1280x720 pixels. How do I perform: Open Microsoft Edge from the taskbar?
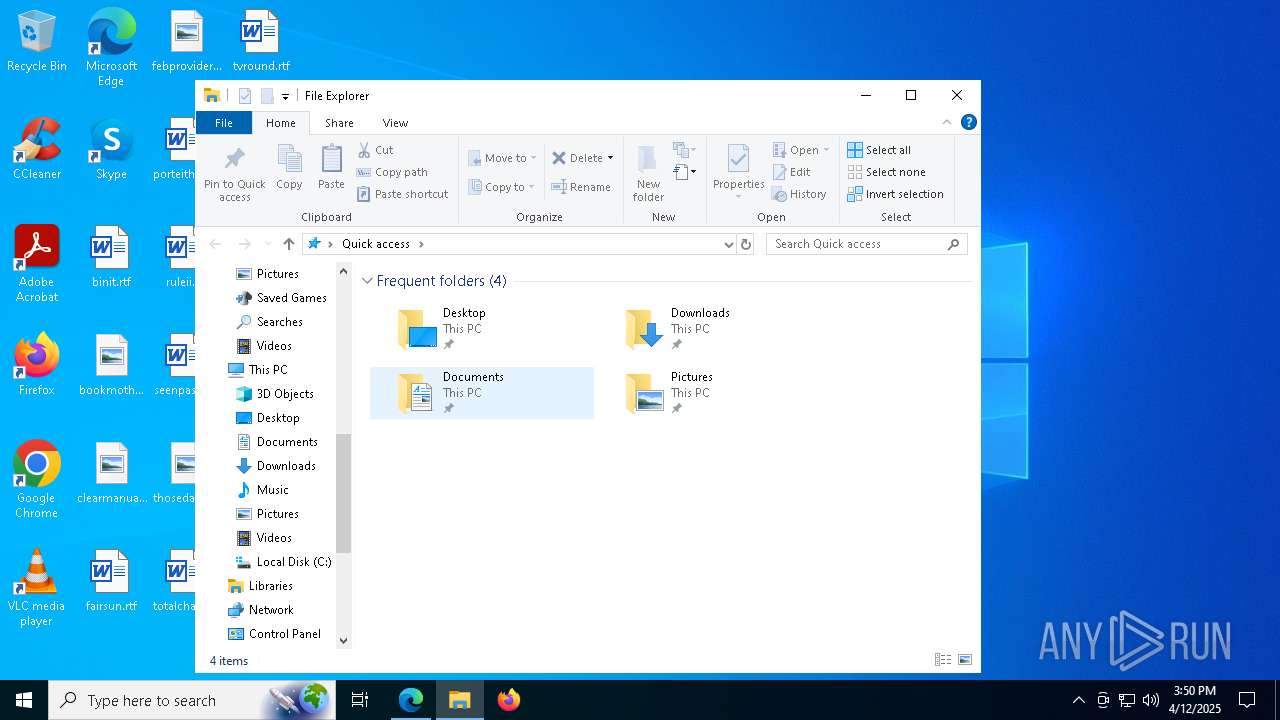[x=411, y=700]
